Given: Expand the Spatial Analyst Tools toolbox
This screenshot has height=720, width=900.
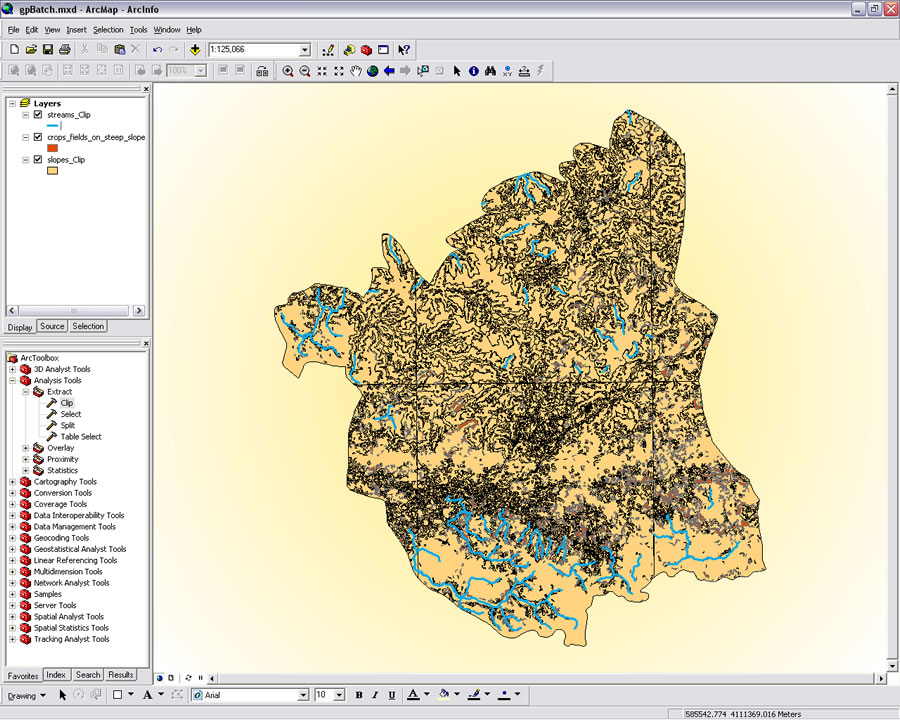Looking at the screenshot, I should click(x=12, y=617).
